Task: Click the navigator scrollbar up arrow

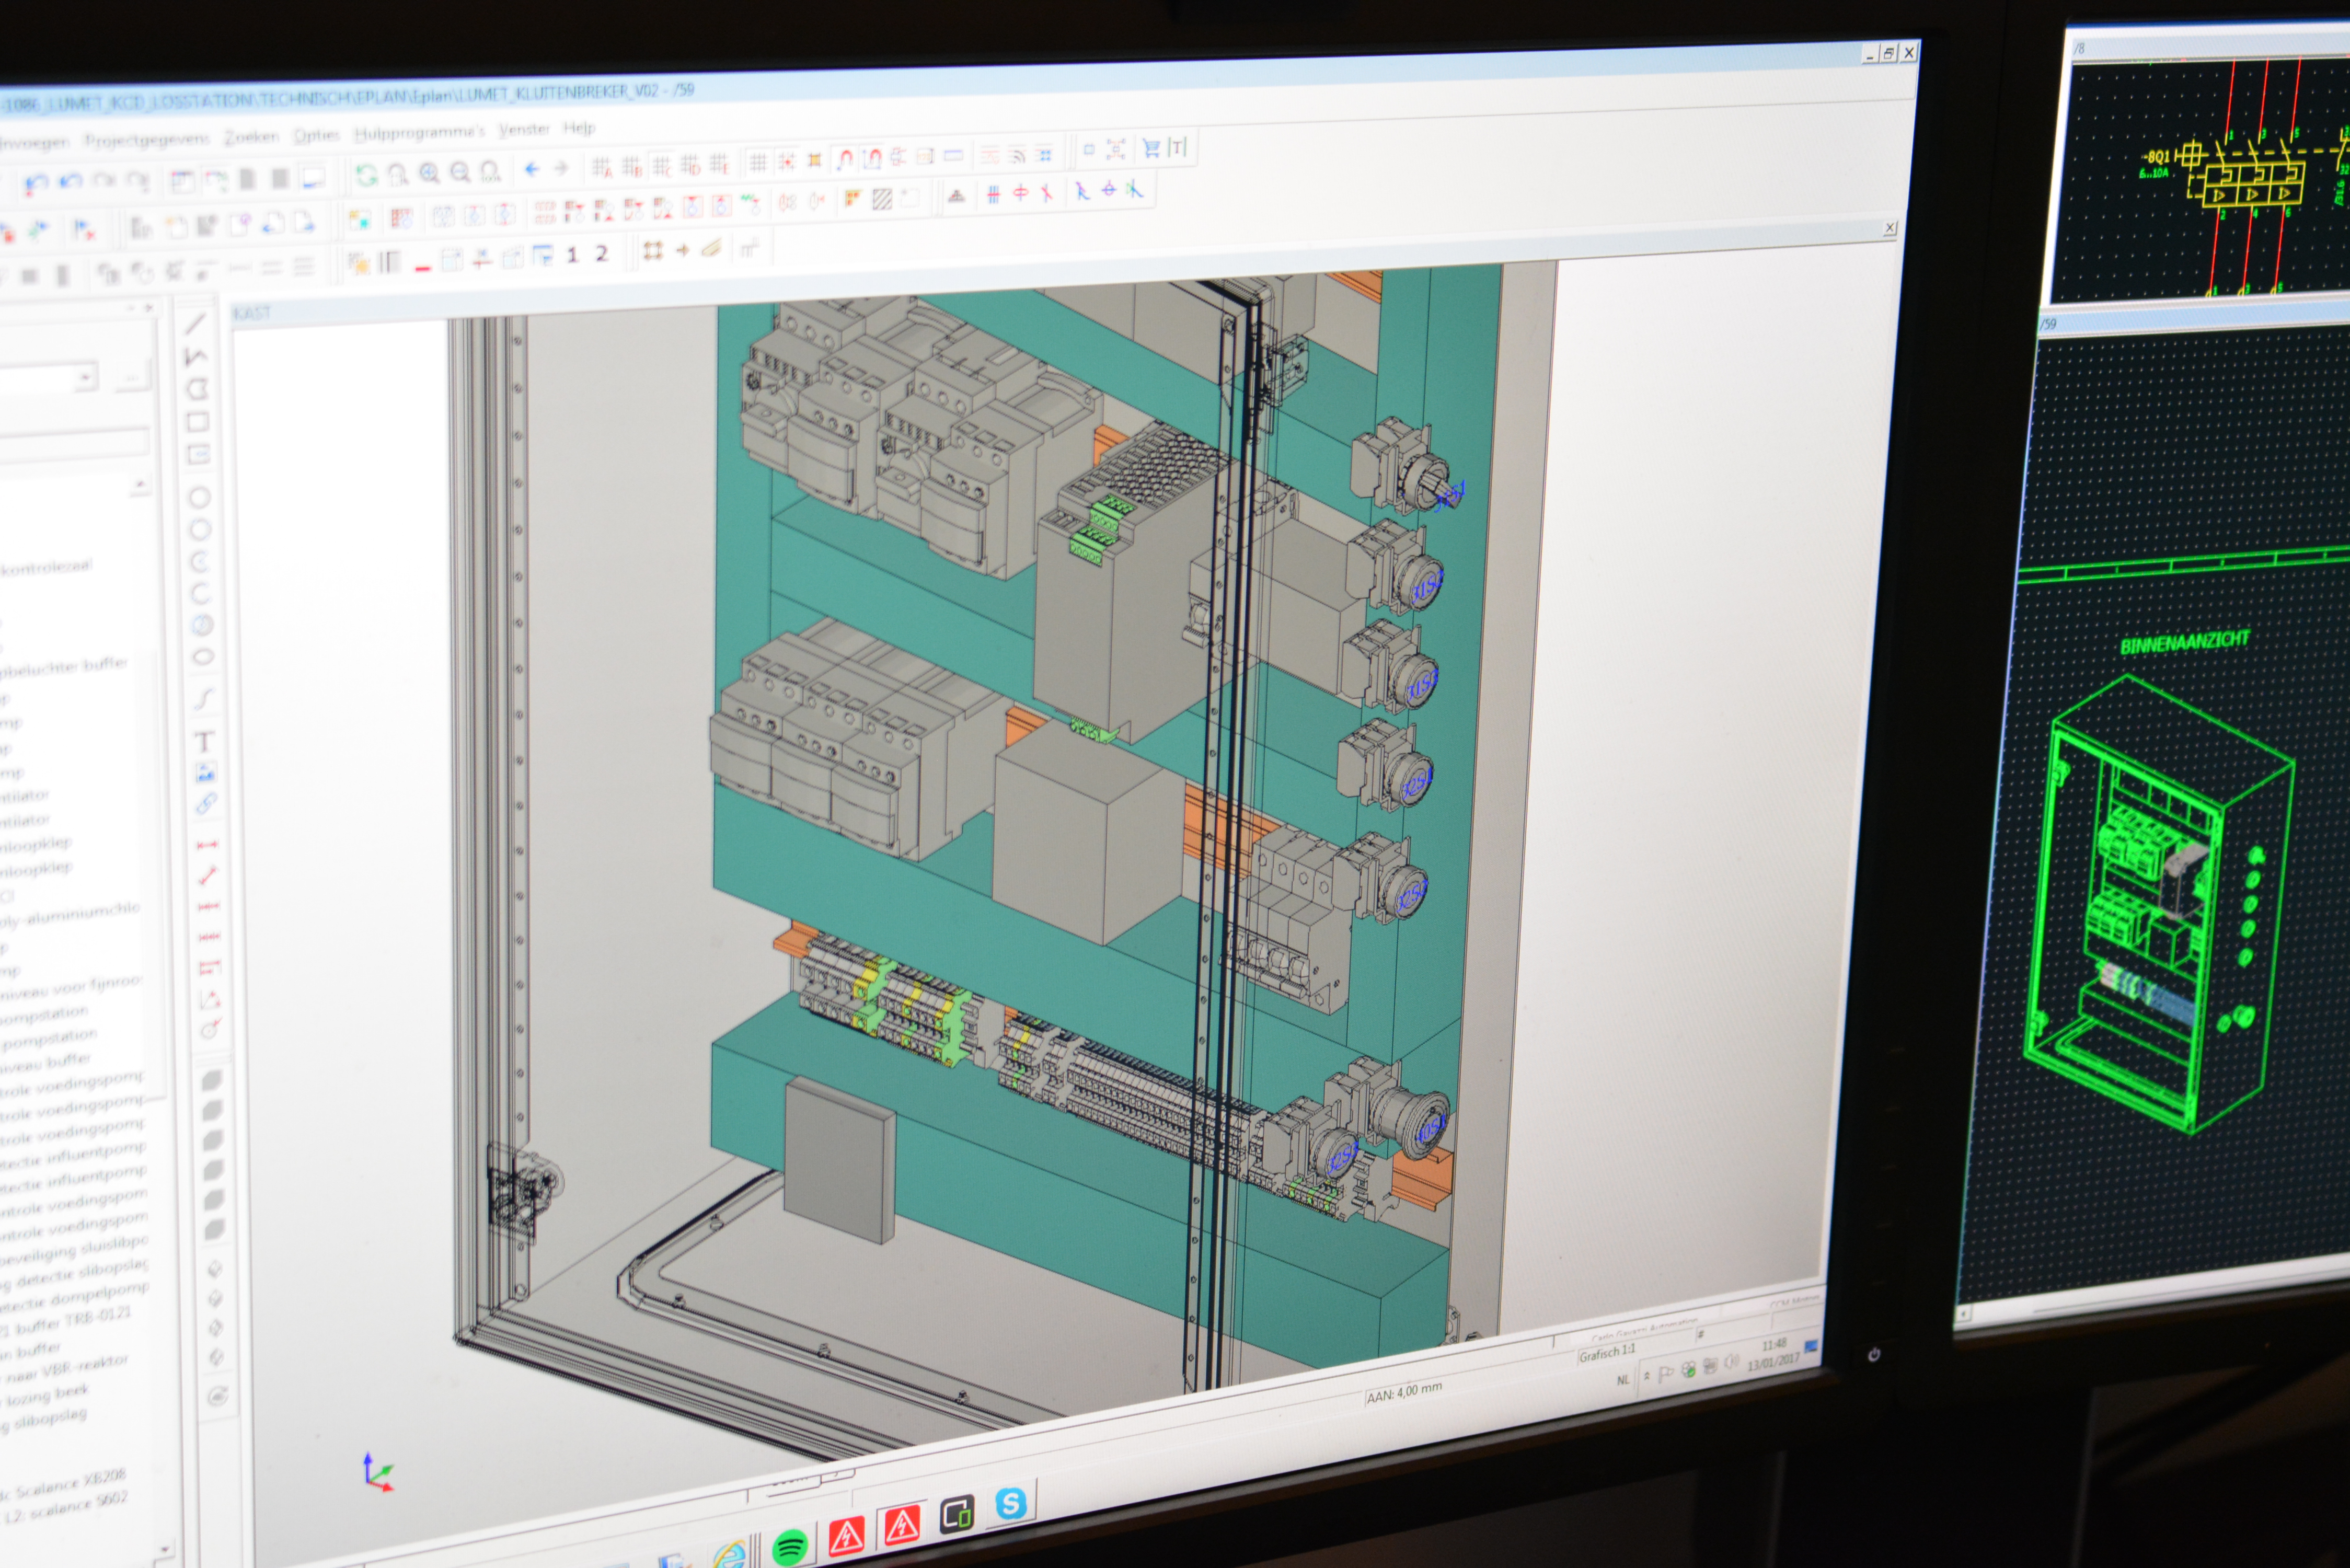Action: (140, 485)
